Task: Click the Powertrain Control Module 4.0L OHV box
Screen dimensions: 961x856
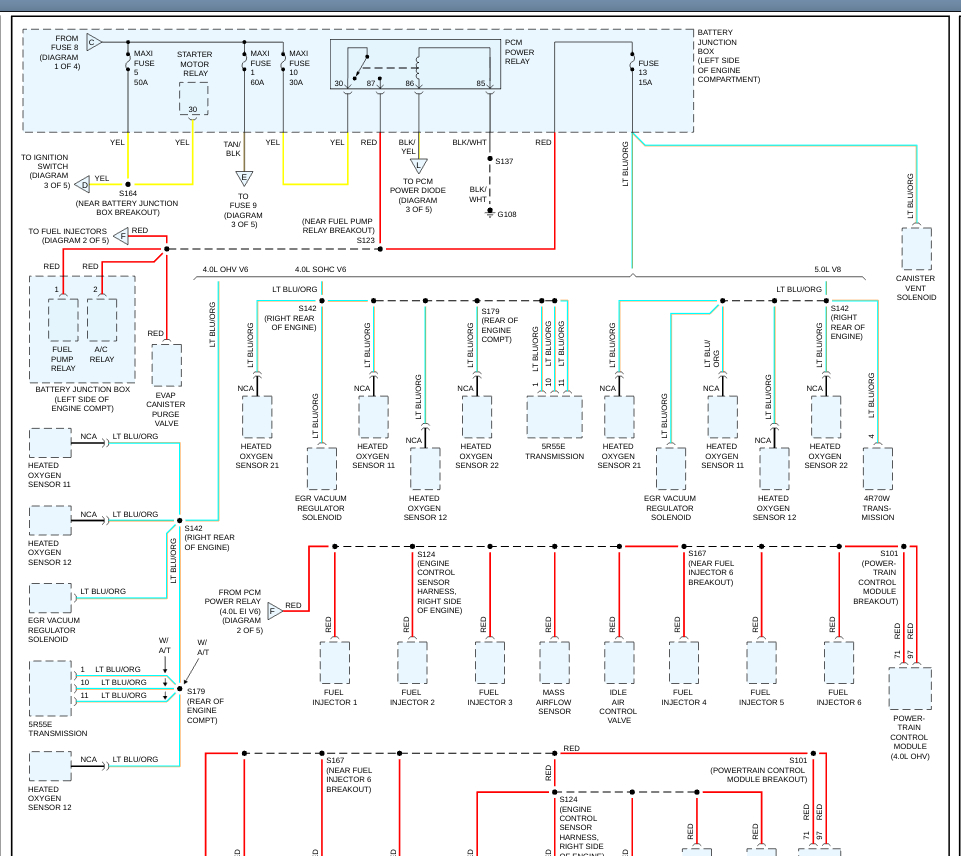Action: click(909, 689)
